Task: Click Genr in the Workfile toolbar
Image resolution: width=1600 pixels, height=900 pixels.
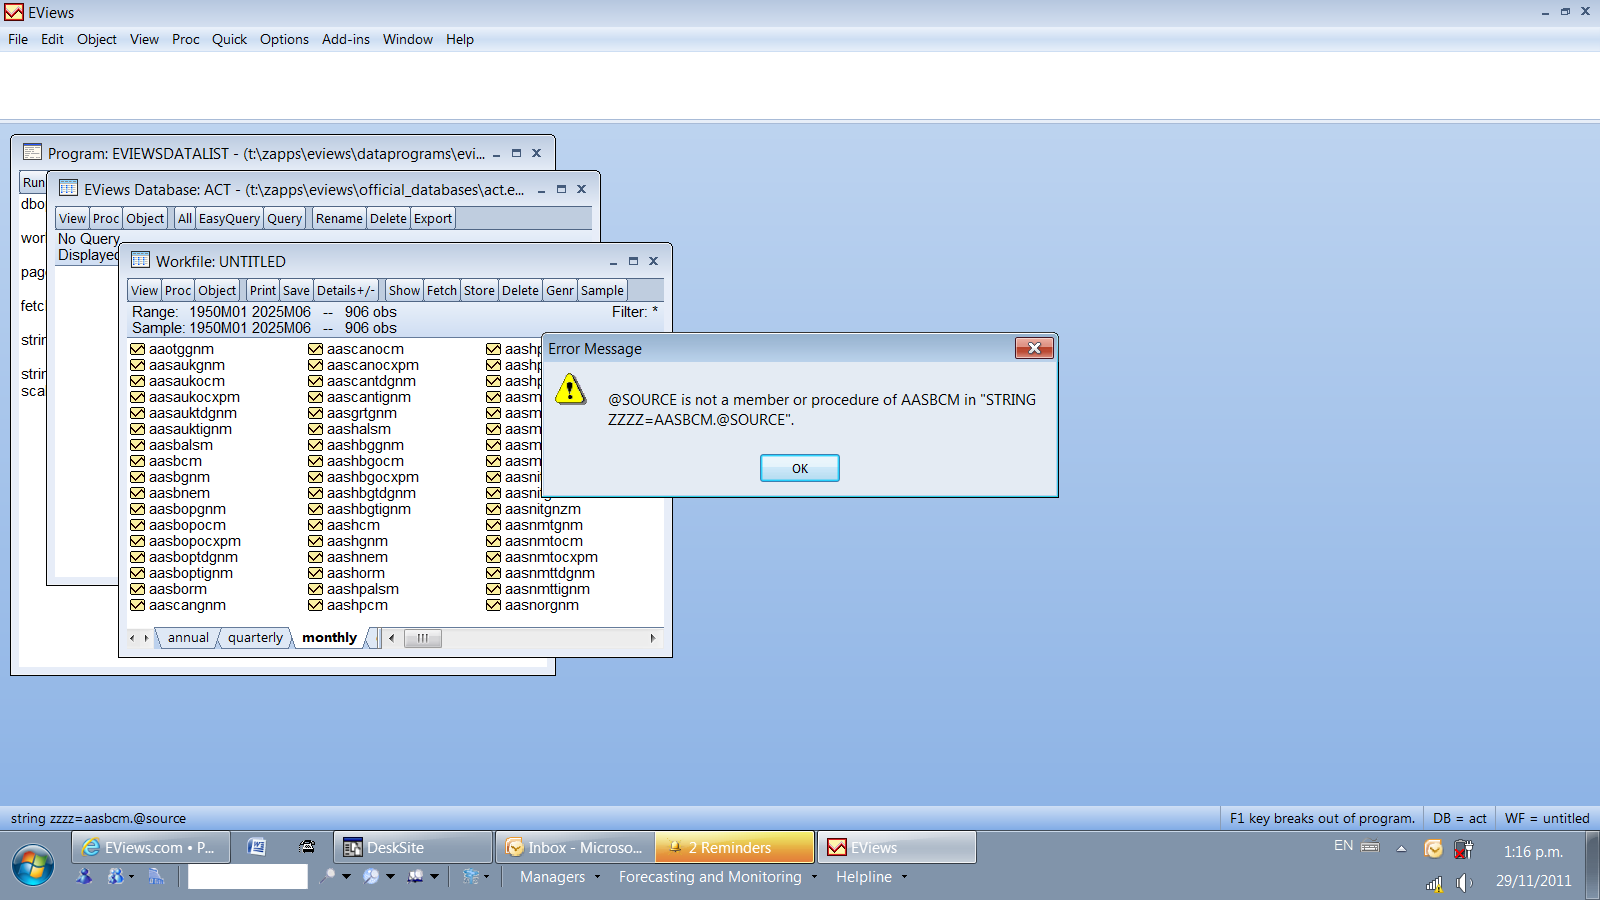Action: (x=560, y=290)
